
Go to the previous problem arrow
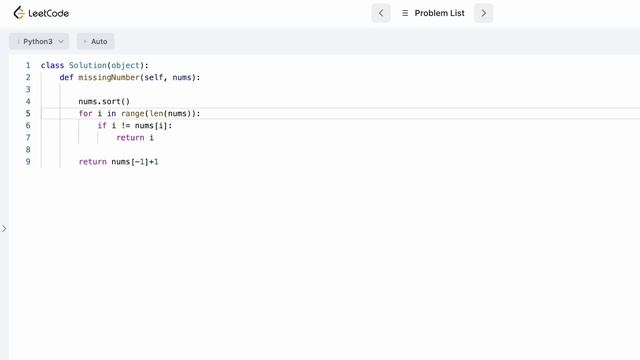(381, 13)
